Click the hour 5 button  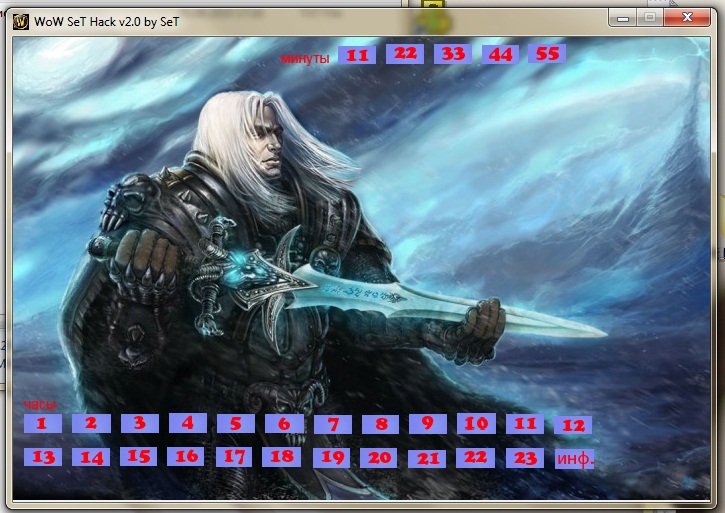[236, 423]
